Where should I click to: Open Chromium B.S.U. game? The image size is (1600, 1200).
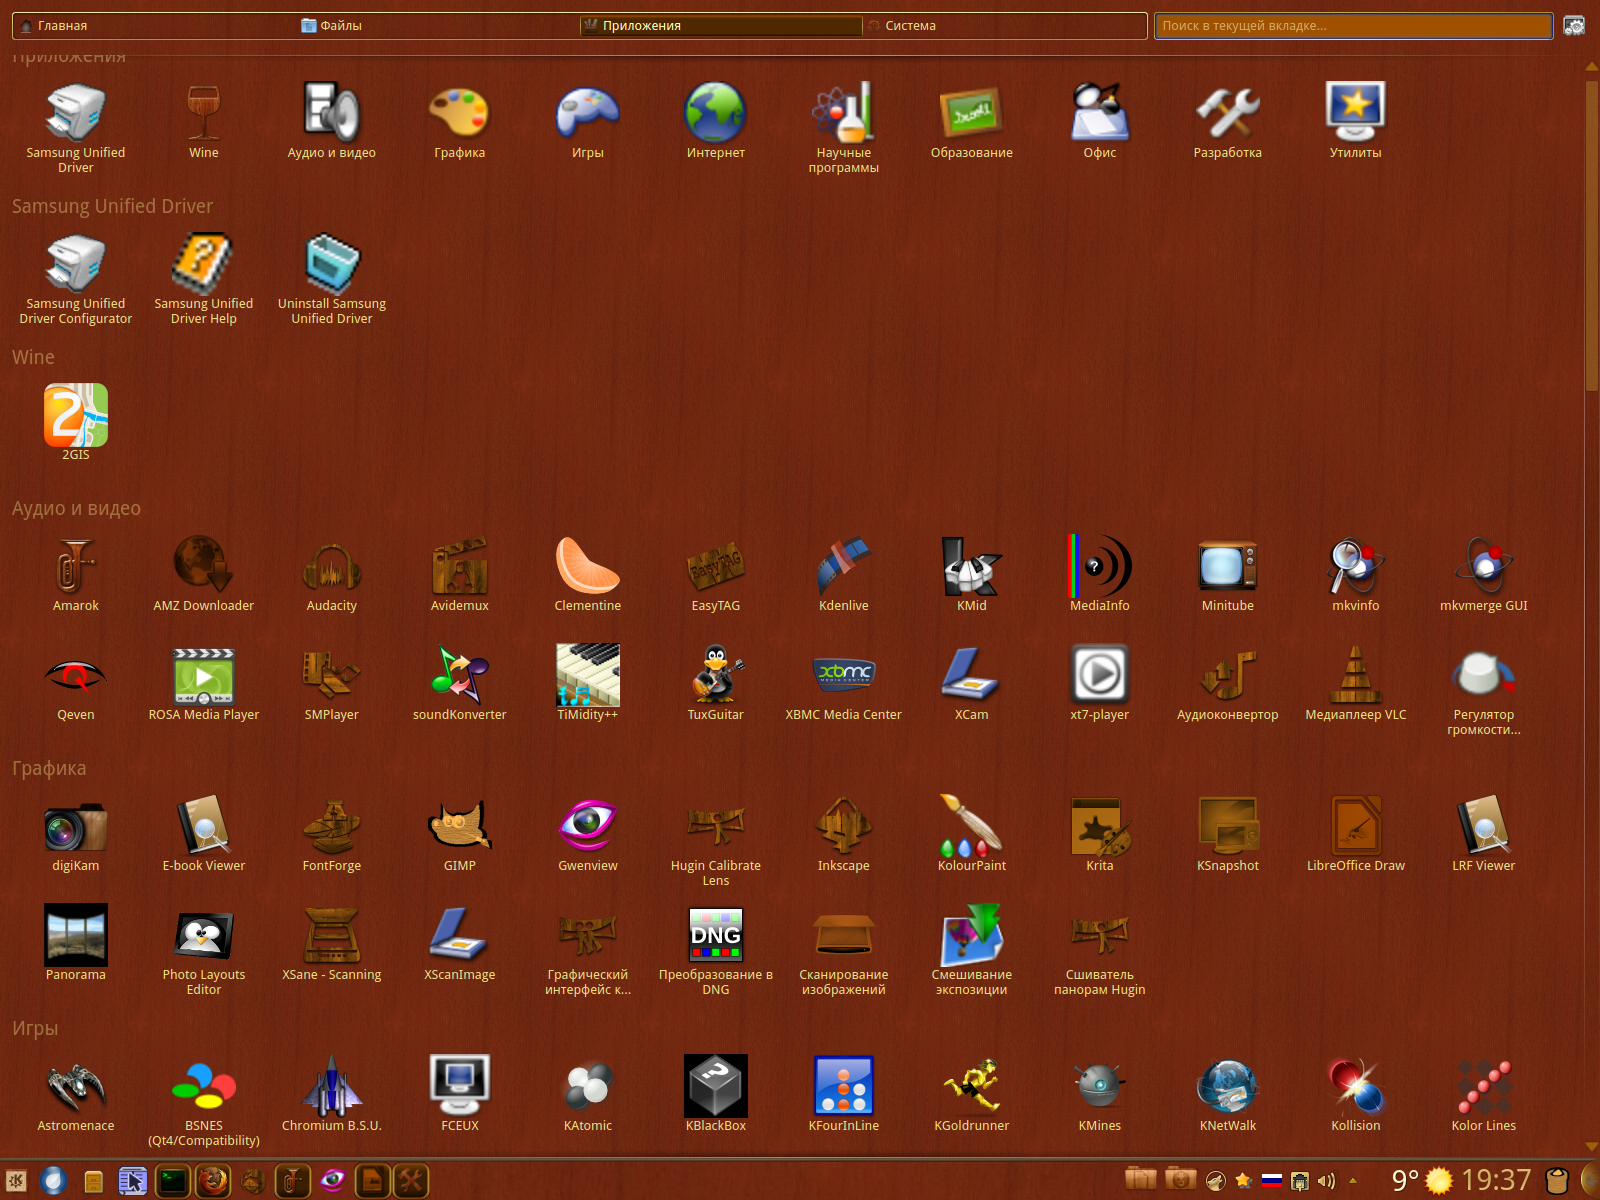[x=332, y=1095]
